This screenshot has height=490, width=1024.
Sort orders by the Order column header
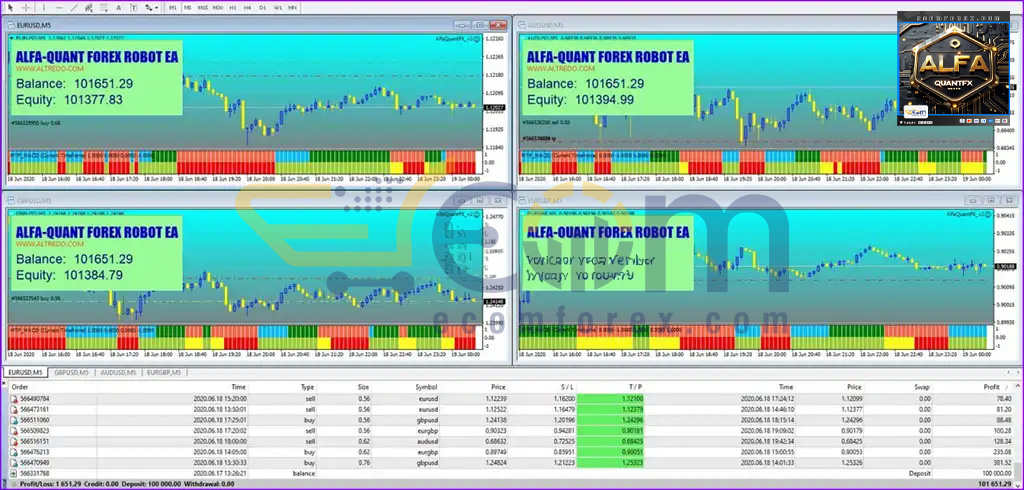pyautogui.click(x=20, y=387)
